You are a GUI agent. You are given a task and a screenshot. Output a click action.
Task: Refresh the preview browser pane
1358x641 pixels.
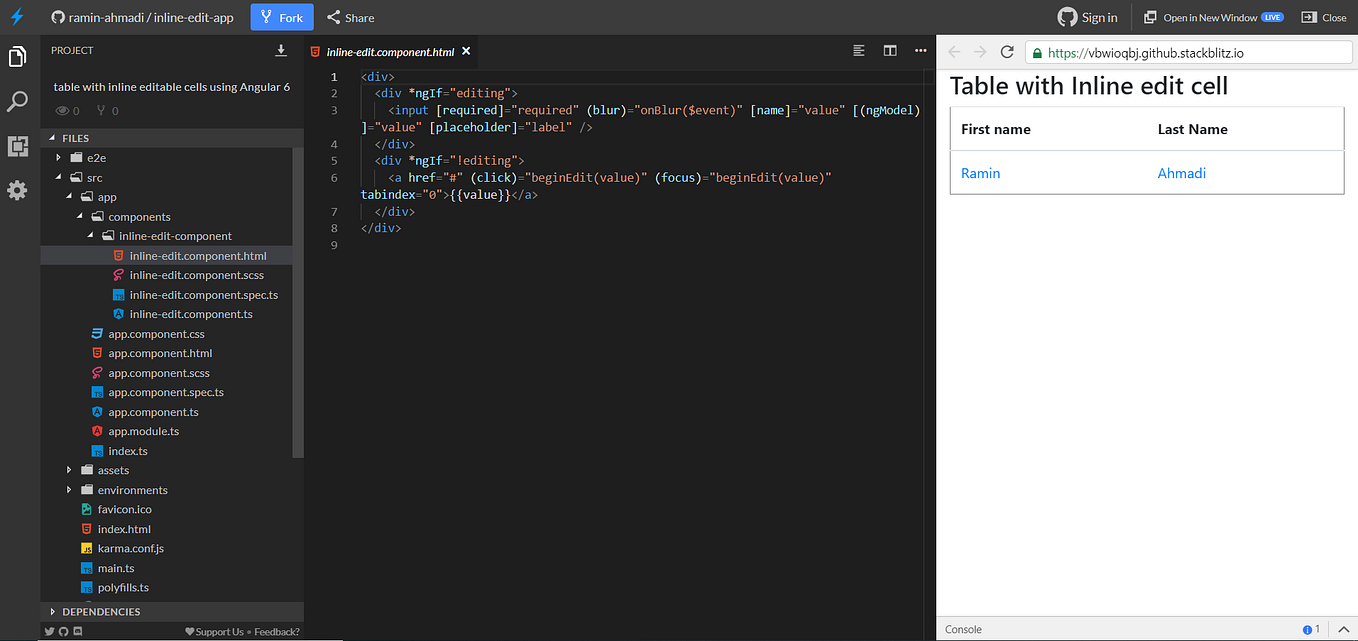pyautogui.click(x=1007, y=51)
